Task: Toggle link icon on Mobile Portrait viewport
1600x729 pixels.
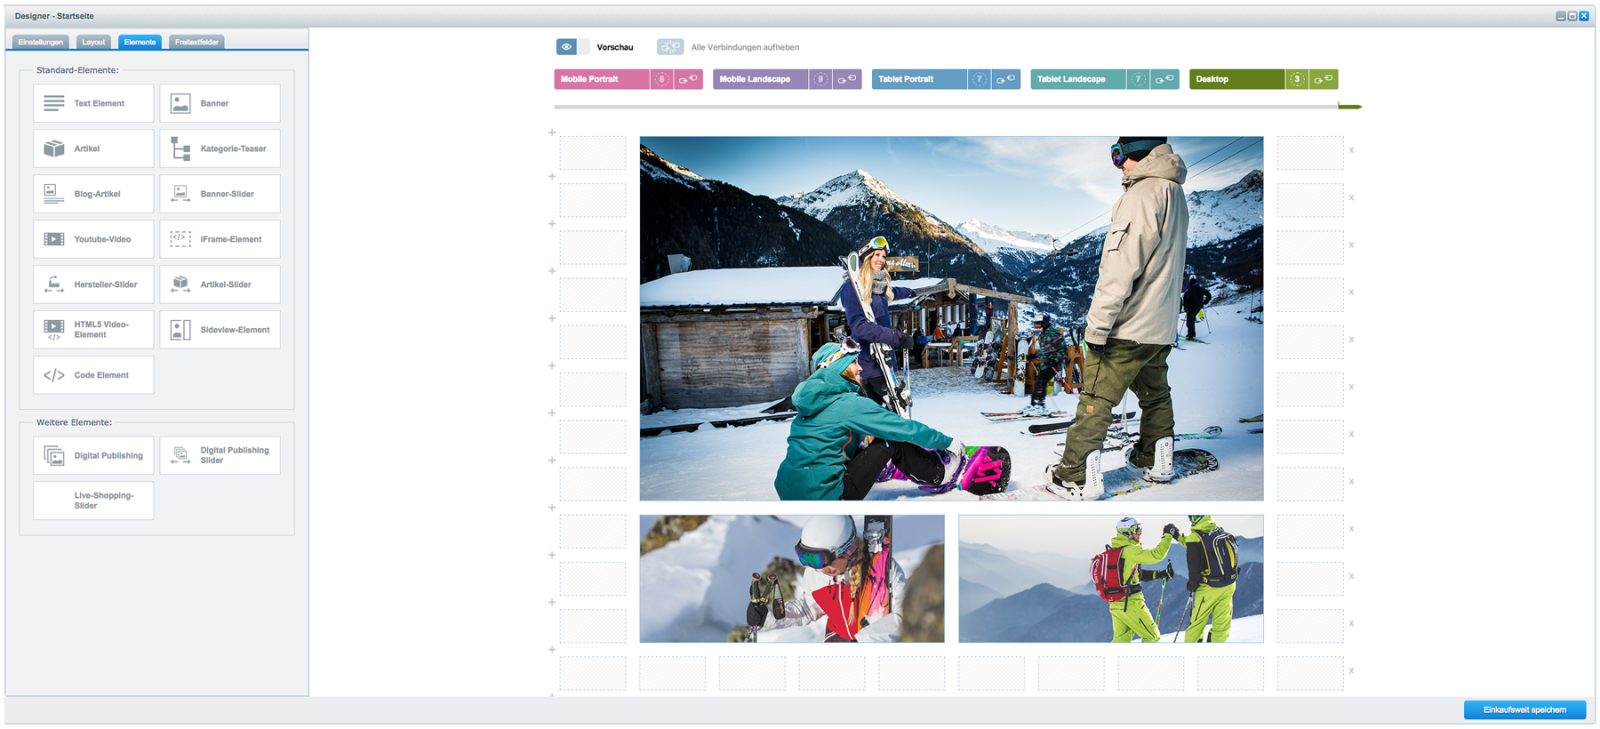Action: 688,79
